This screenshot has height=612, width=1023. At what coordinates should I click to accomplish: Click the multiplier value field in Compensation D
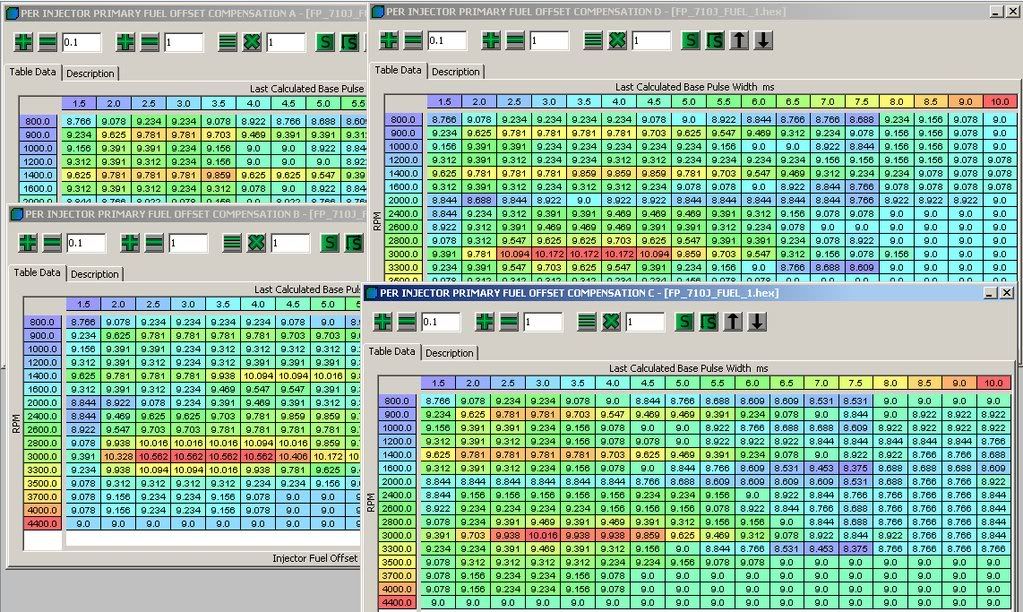651,41
